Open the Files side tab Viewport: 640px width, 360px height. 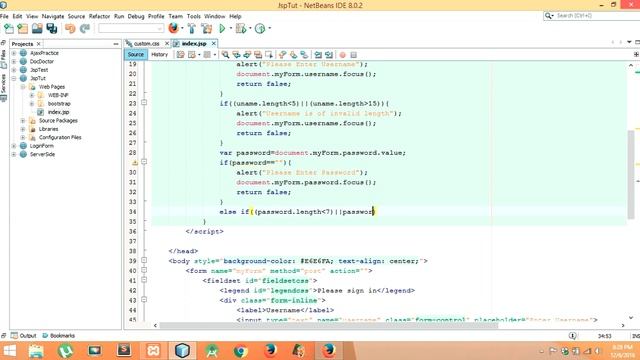[x=3, y=59]
